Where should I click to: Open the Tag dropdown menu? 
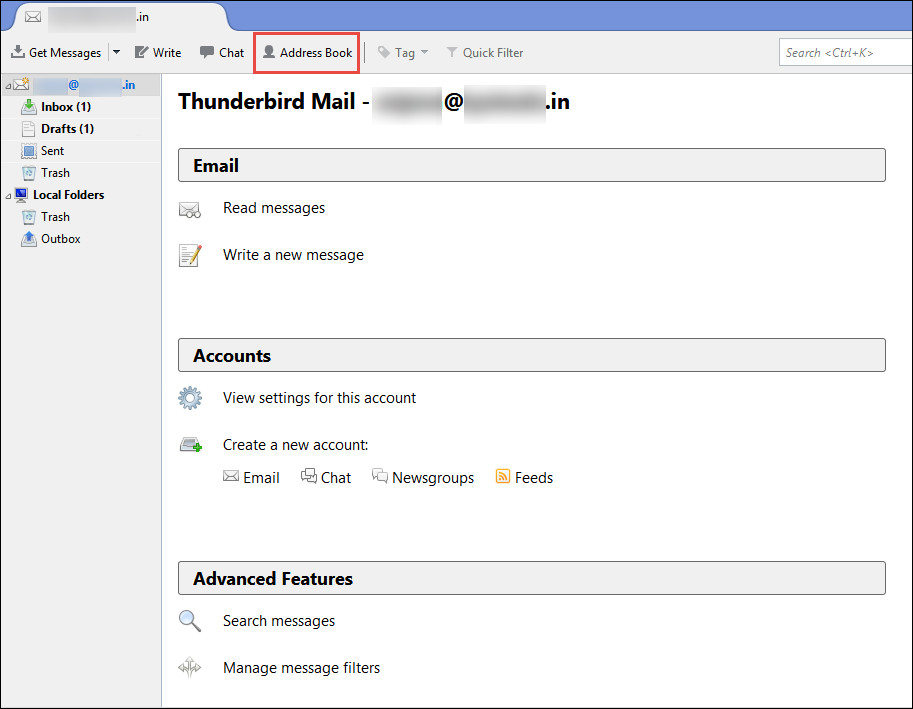[403, 52]
